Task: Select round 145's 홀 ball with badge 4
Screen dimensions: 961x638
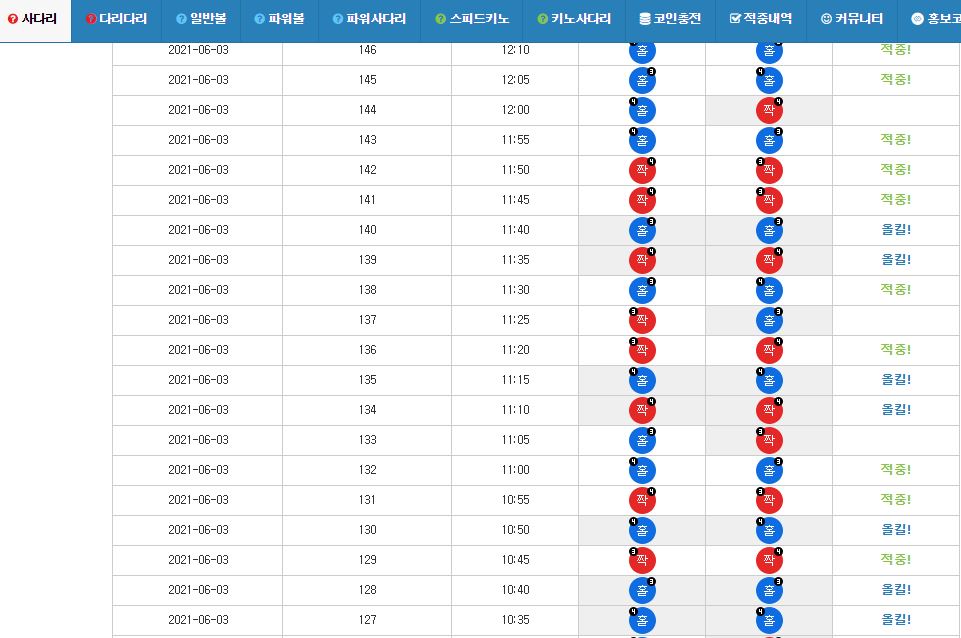Action: point(769,80)
